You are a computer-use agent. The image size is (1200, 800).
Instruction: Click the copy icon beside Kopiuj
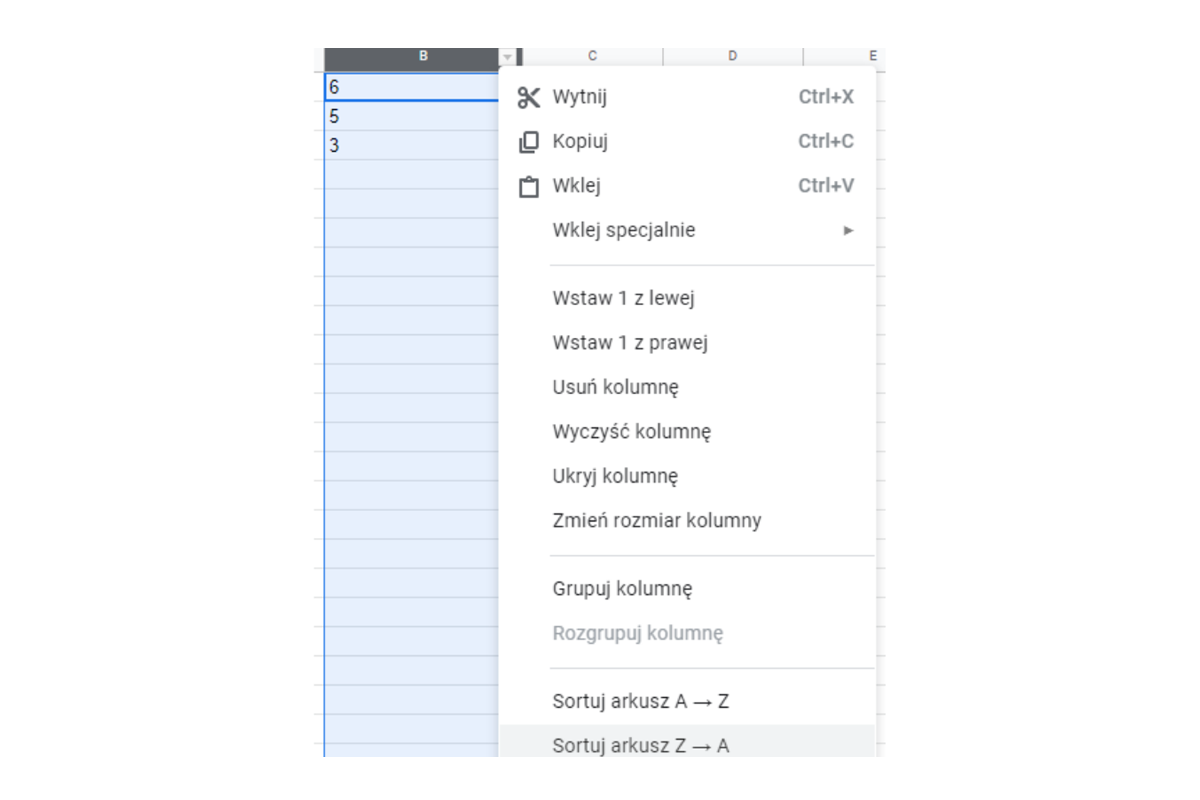pos(528,142)
